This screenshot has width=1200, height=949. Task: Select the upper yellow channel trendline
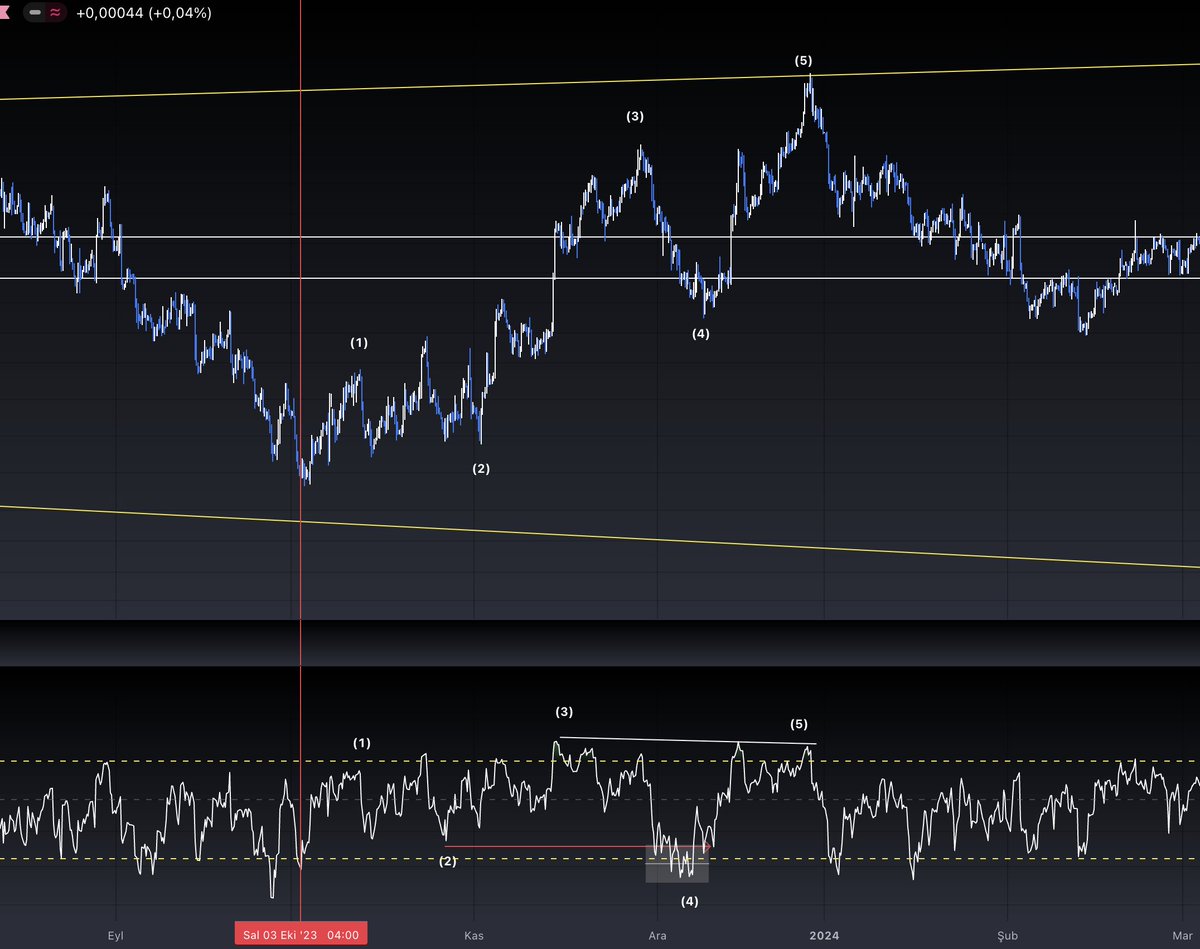600,81
